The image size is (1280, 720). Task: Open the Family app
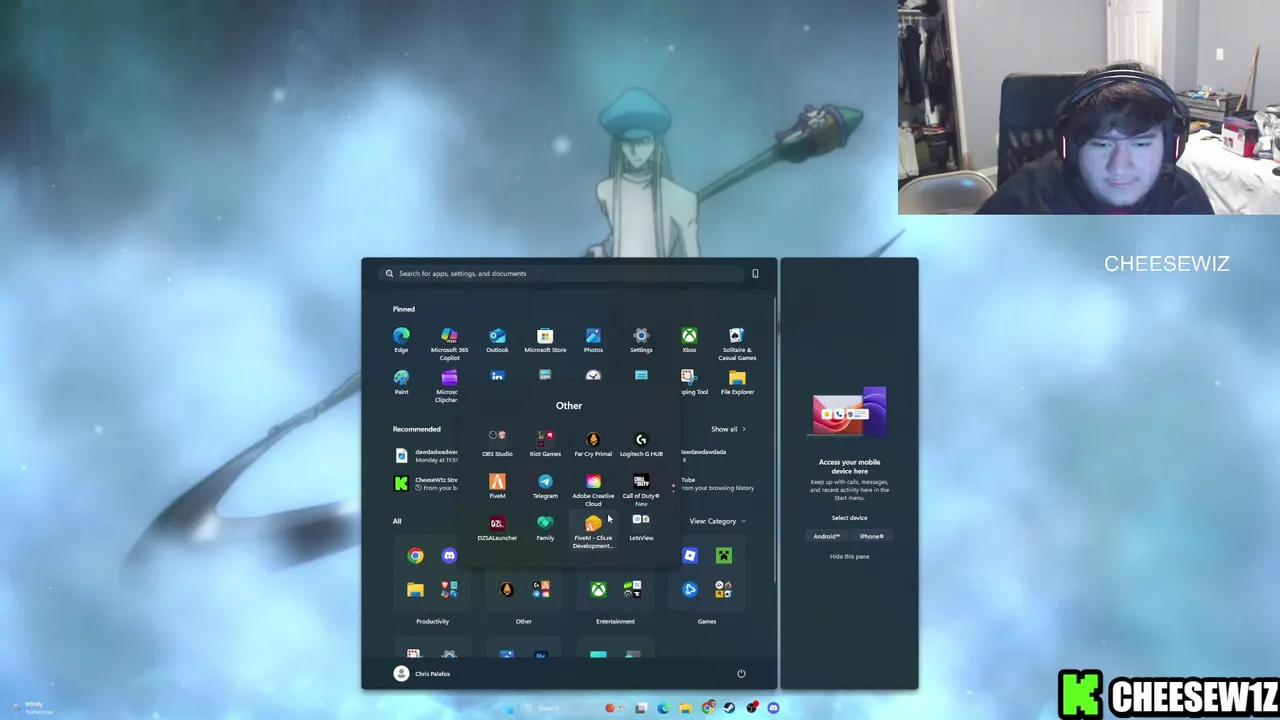click(x=545, y=528)
